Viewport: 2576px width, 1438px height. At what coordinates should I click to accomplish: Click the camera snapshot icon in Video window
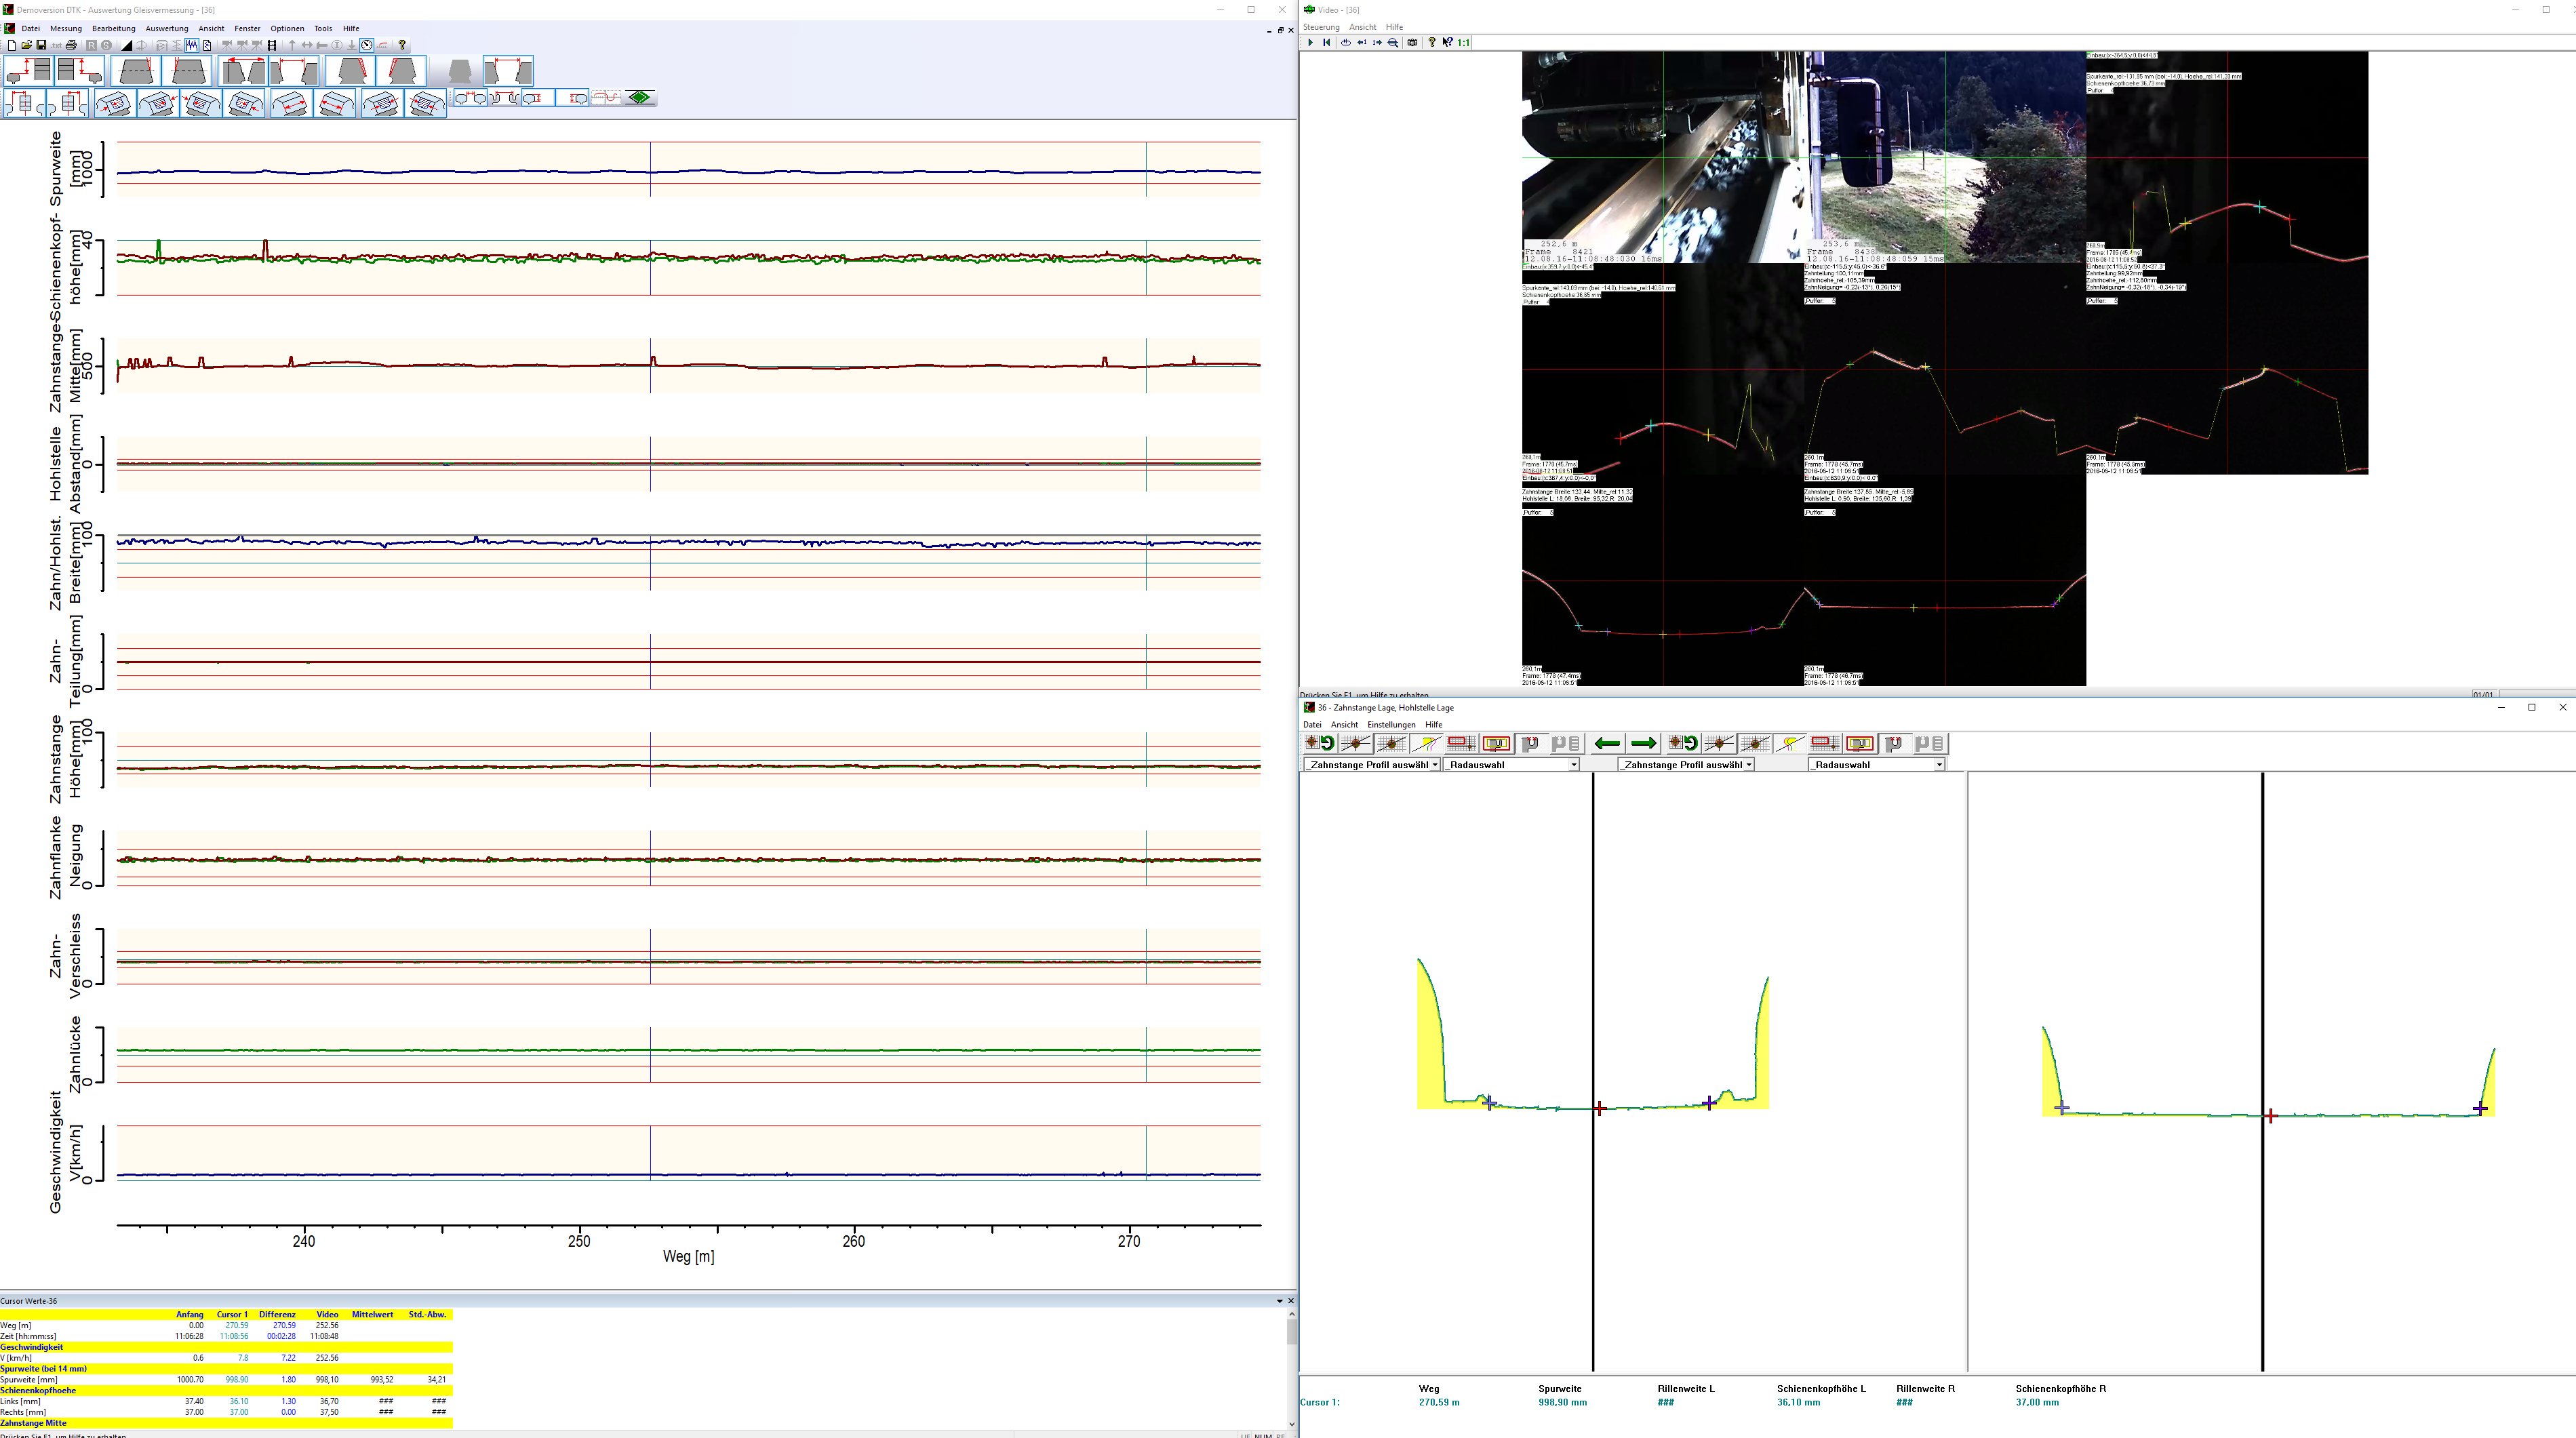[x=1412, y=42]
